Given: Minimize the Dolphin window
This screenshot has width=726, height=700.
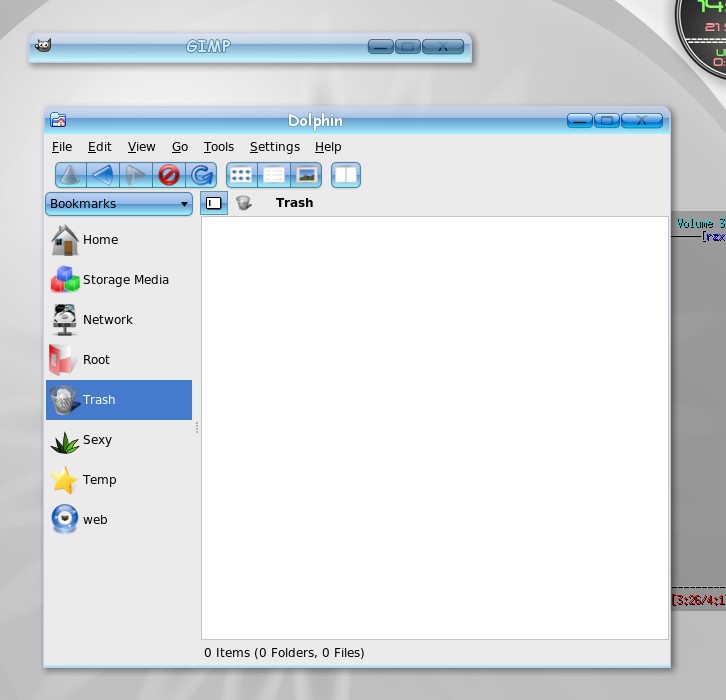Looking at the screenshot, I should click(x=580, y=121).
